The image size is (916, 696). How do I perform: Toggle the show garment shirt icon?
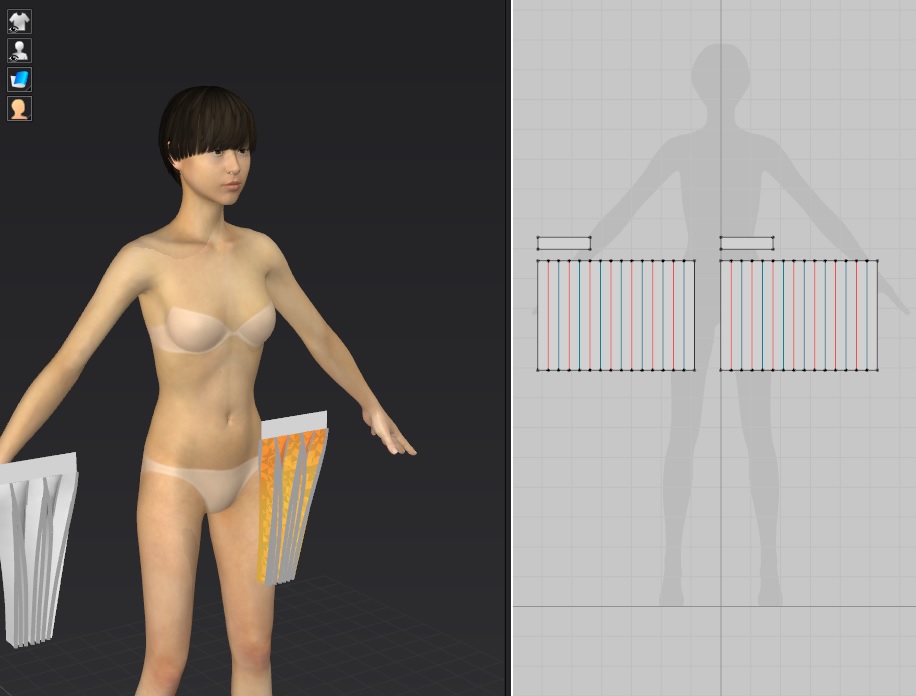click(x=19, y=22)
